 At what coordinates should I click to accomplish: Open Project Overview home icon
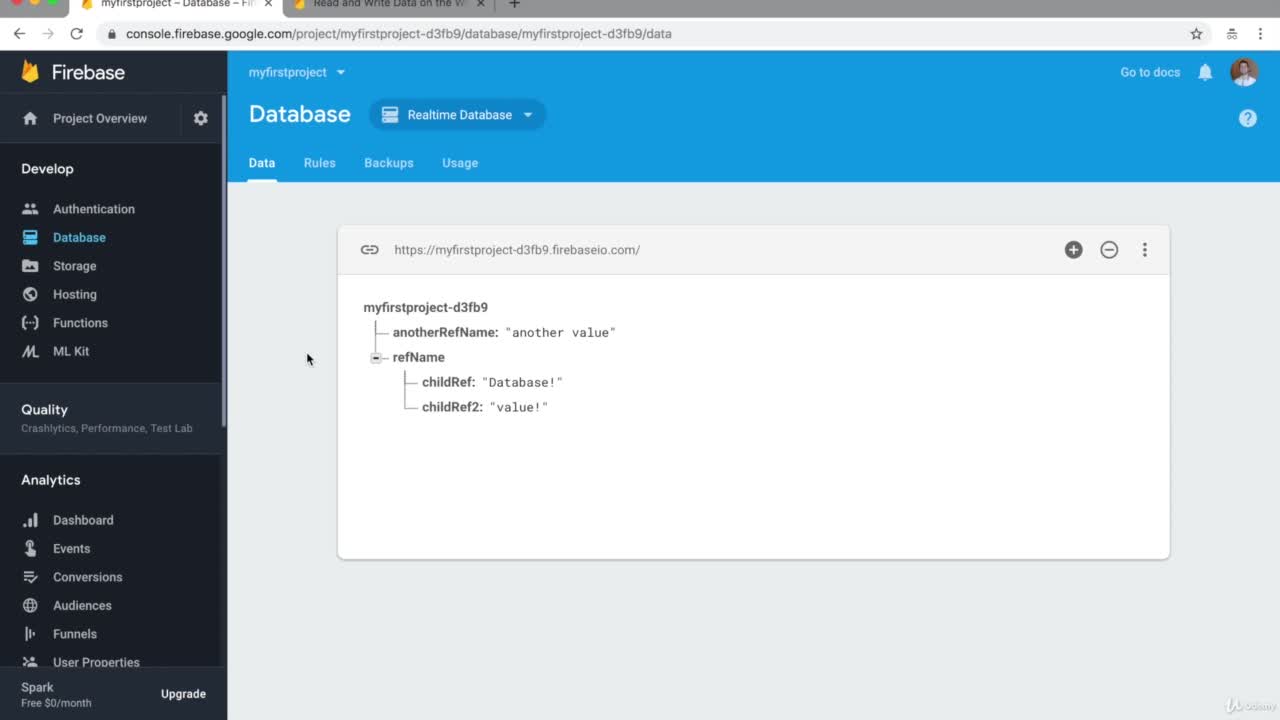point(30,118)
